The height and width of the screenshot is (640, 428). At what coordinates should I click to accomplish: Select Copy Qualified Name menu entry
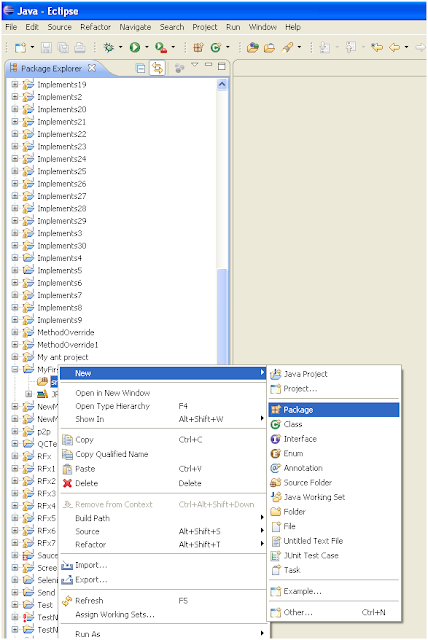163,454
